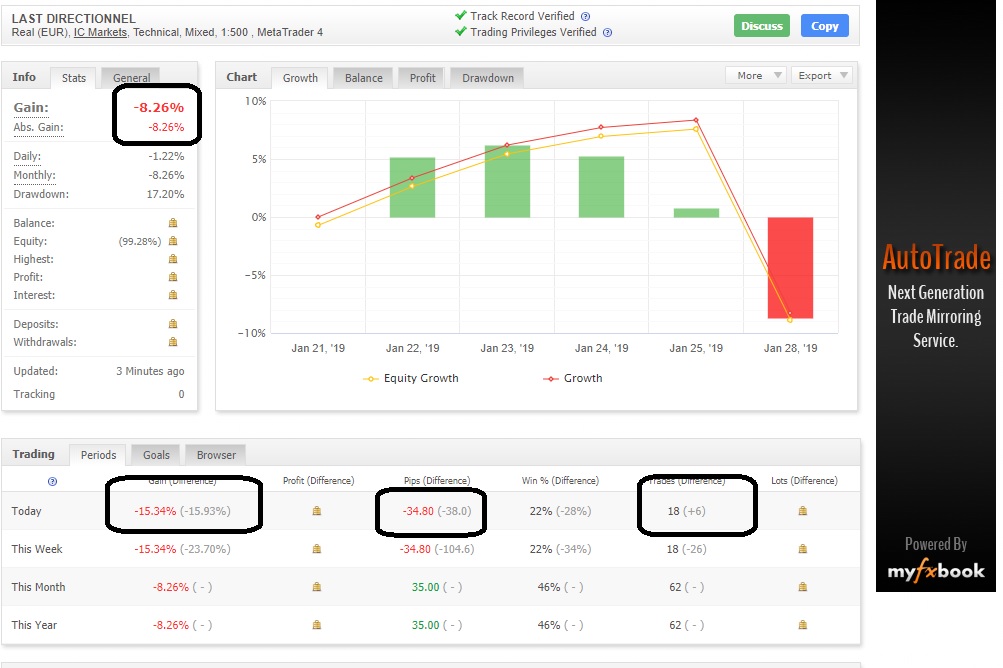Screen dimensions: 1003x668
Task: Click the Profit lock icon in This Year row
Action: click(317, 624)
